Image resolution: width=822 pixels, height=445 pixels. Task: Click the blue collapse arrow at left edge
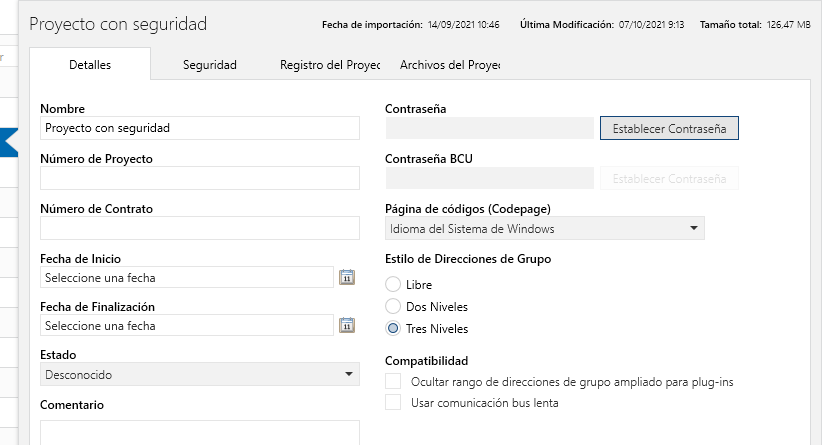point(9,142)
